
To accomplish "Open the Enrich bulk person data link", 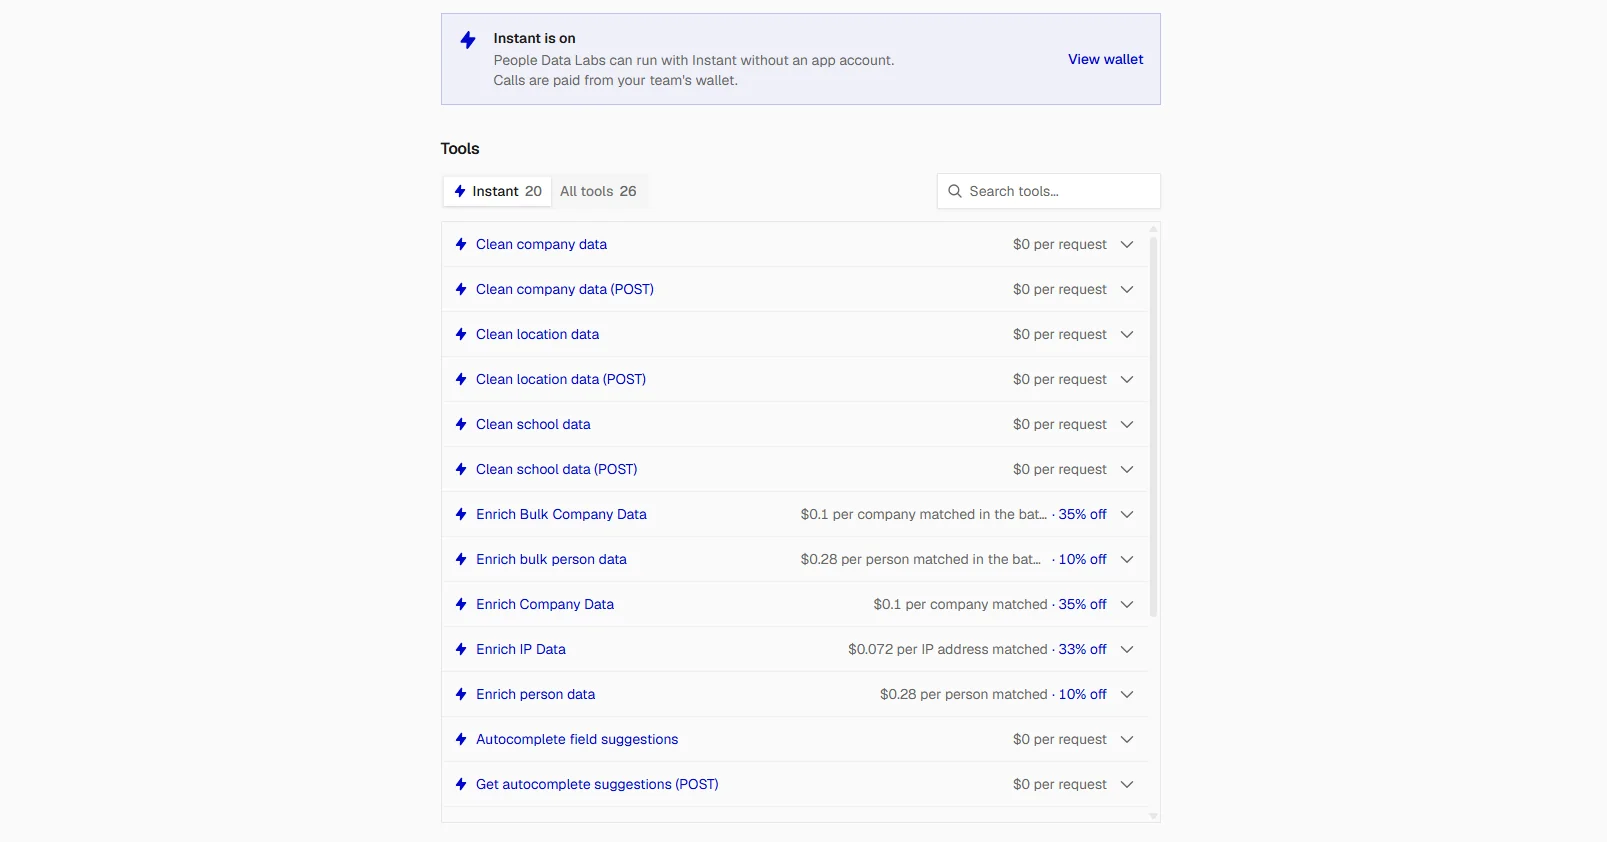I will (551, 559).
